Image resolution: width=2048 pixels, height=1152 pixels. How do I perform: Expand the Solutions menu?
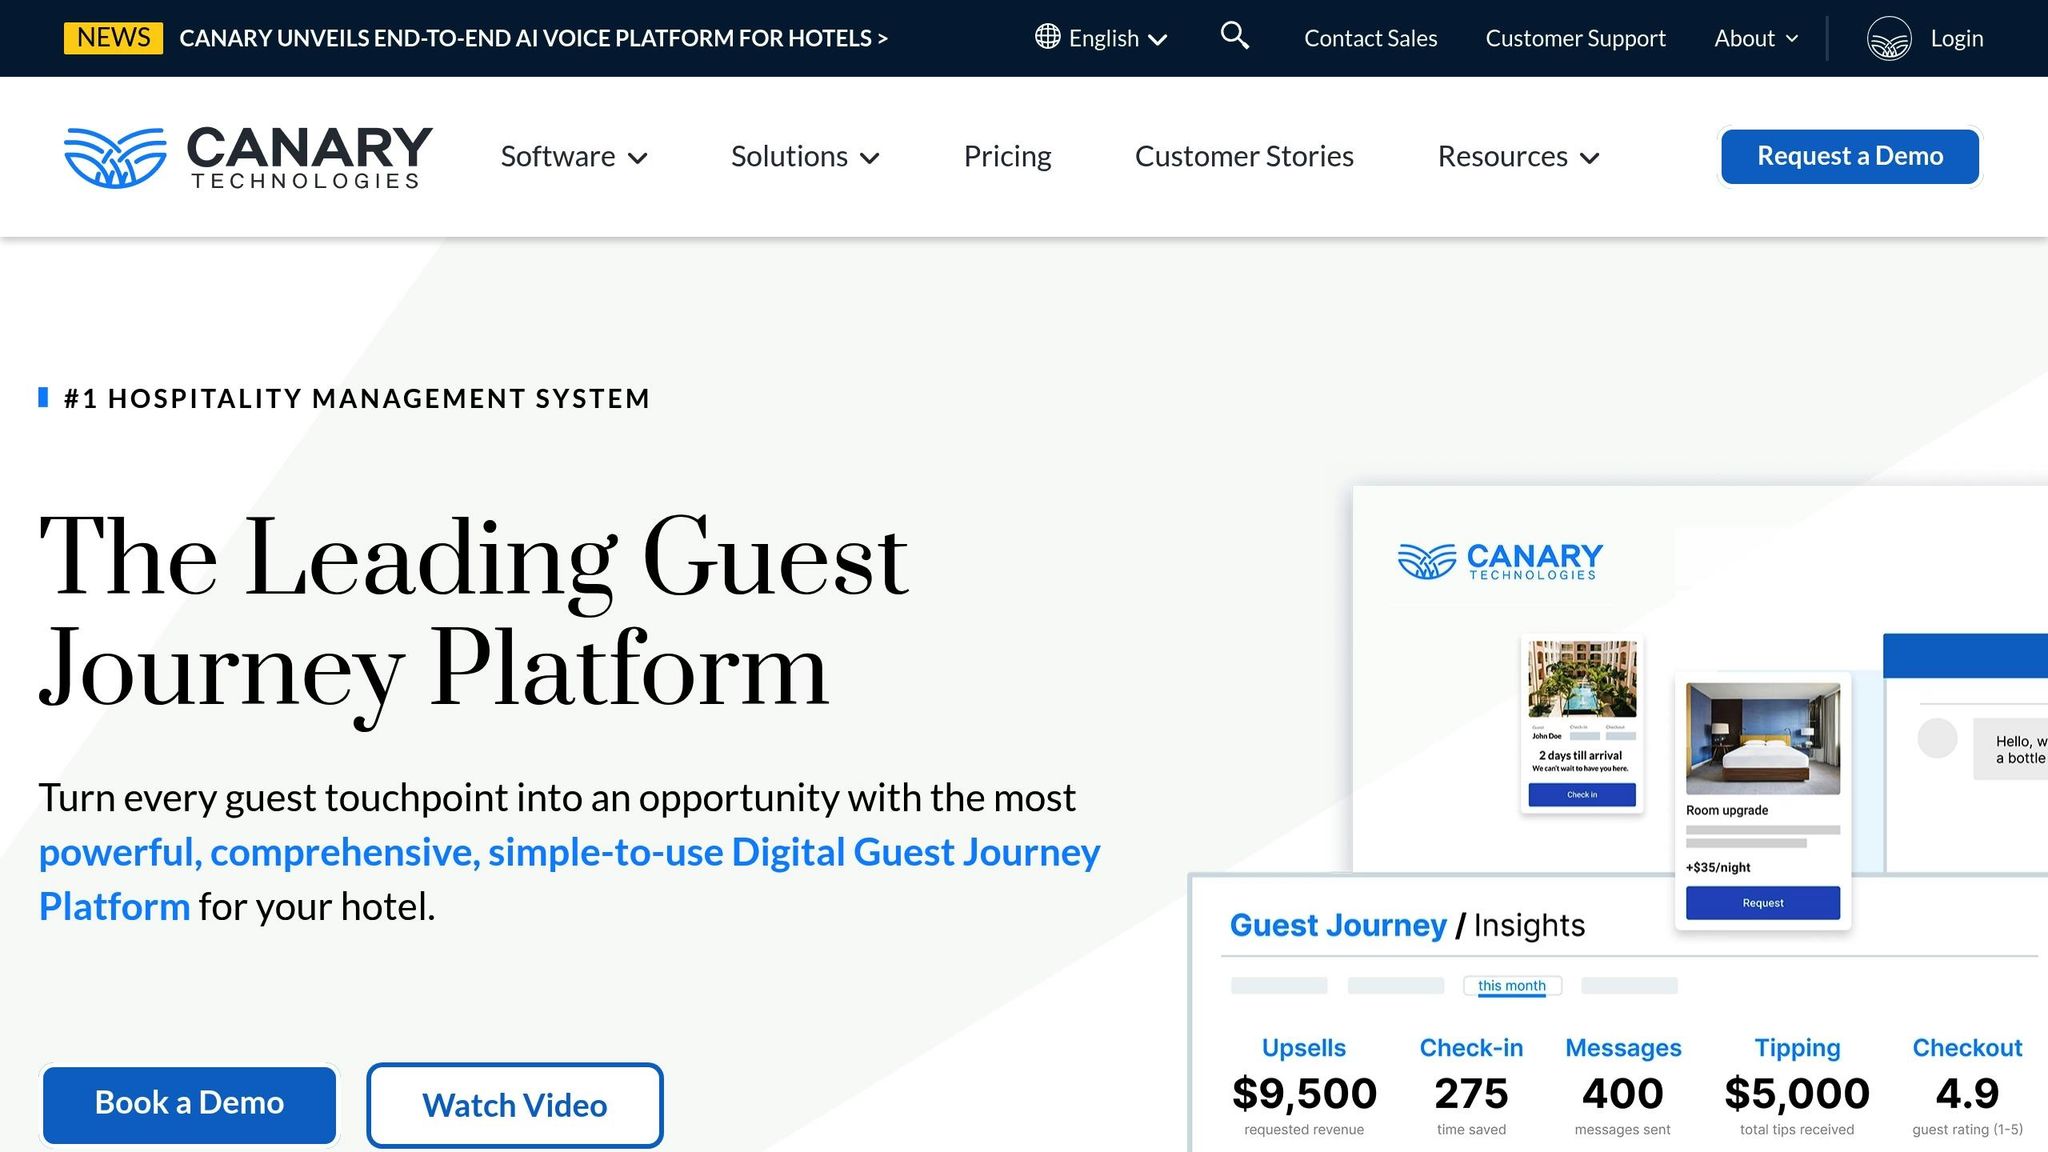pos(805,157)
